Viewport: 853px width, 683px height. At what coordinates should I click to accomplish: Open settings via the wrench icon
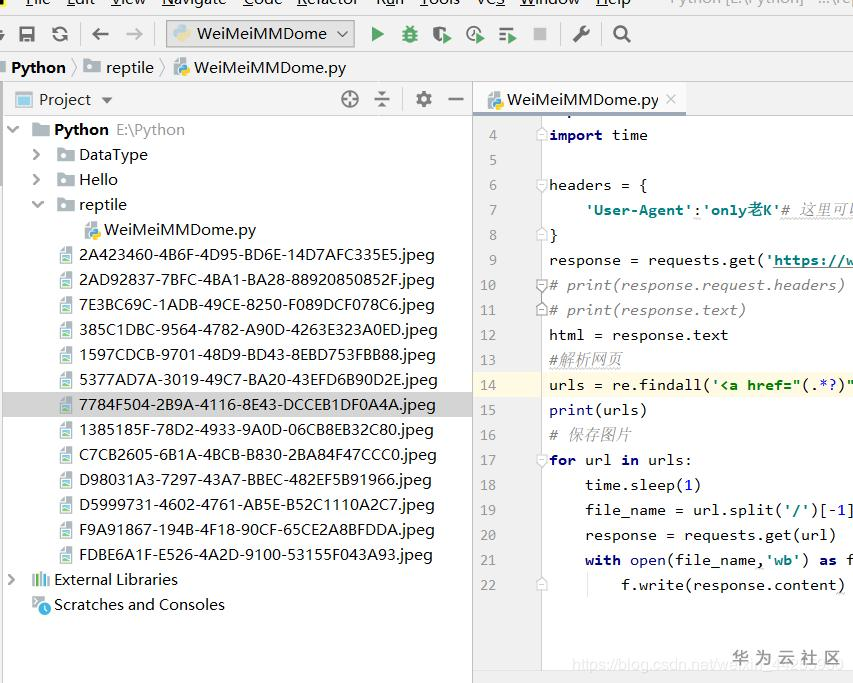click(581, 34)
